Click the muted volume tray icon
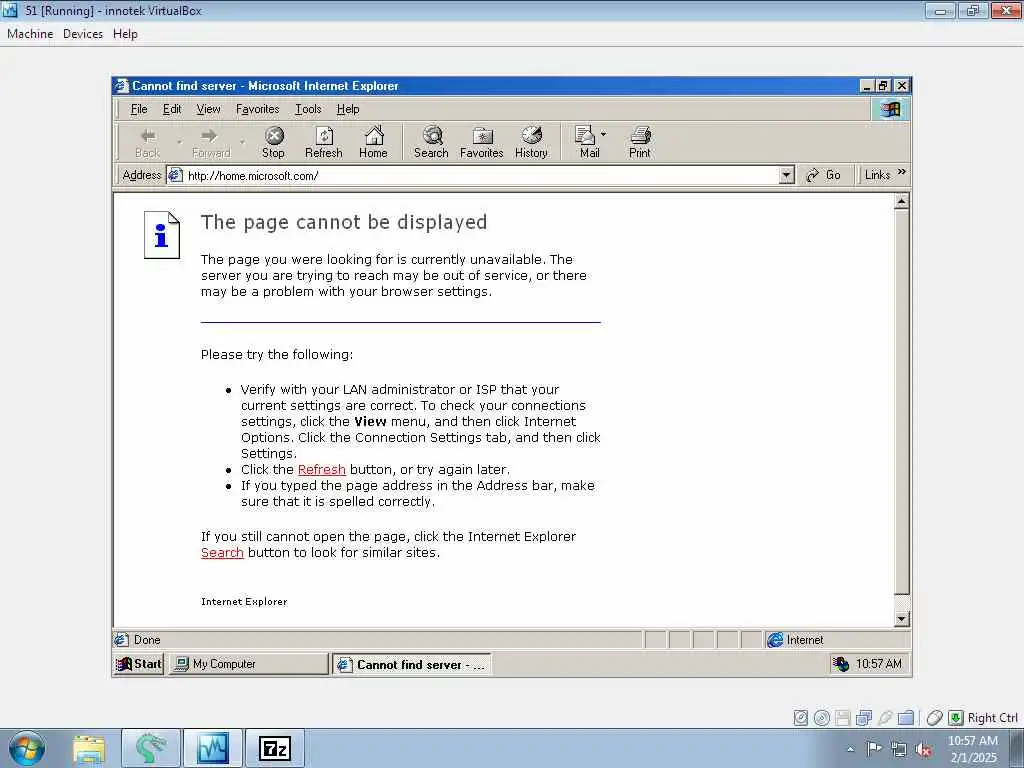 (923, 750)
